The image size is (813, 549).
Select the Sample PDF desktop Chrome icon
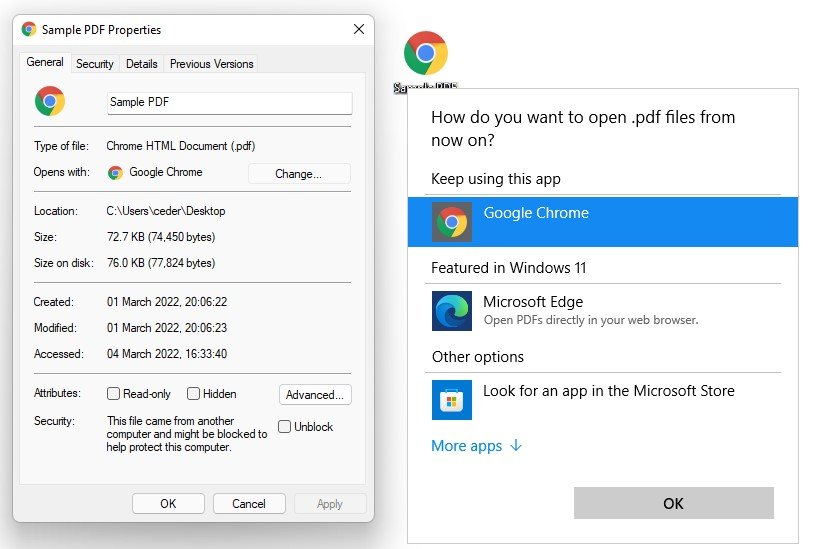(x=426, y=53)
